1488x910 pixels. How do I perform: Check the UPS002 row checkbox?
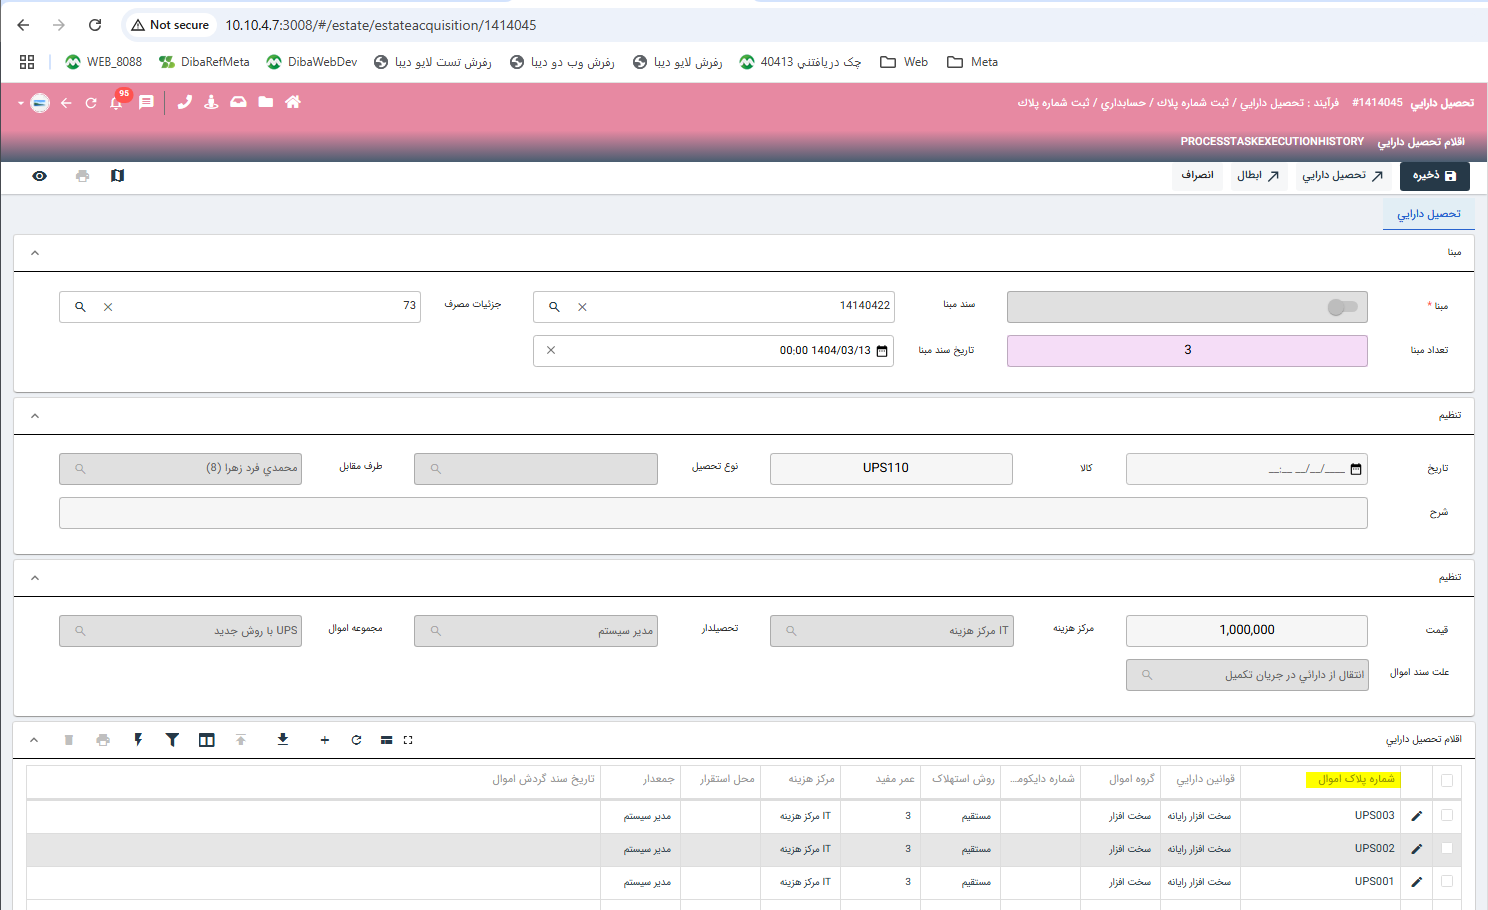[1447, 848]
